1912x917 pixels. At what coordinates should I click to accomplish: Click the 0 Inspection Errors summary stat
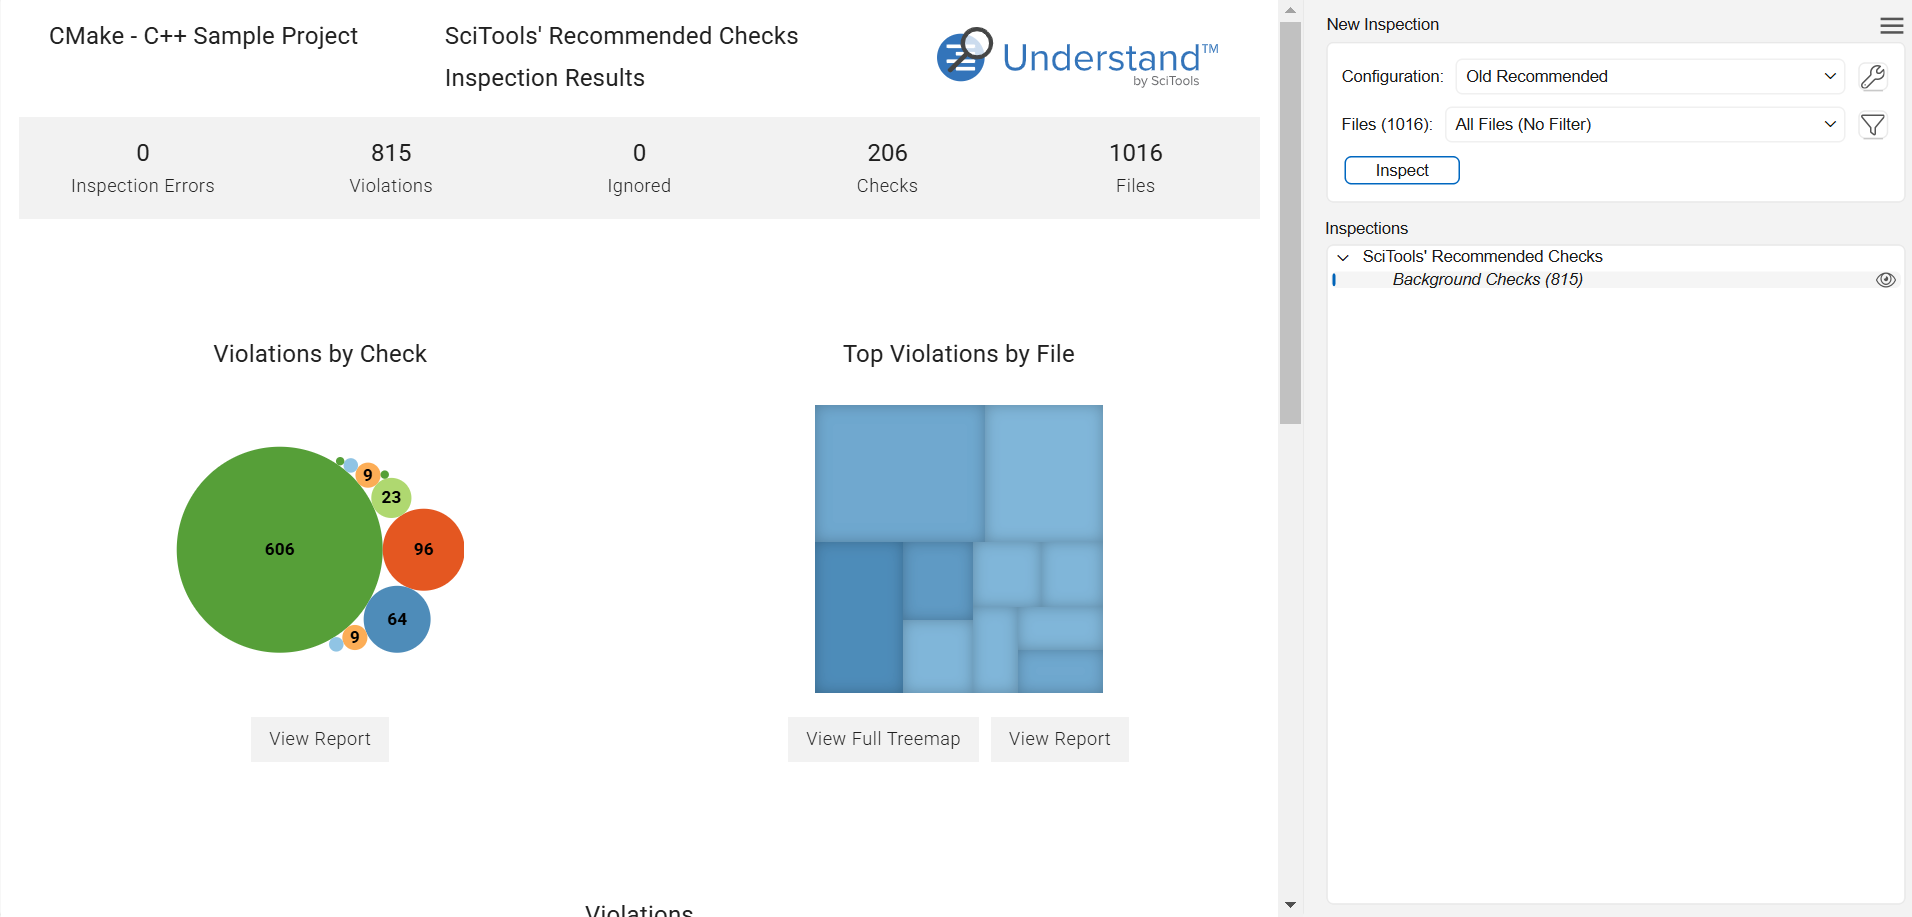coord(143,168)
